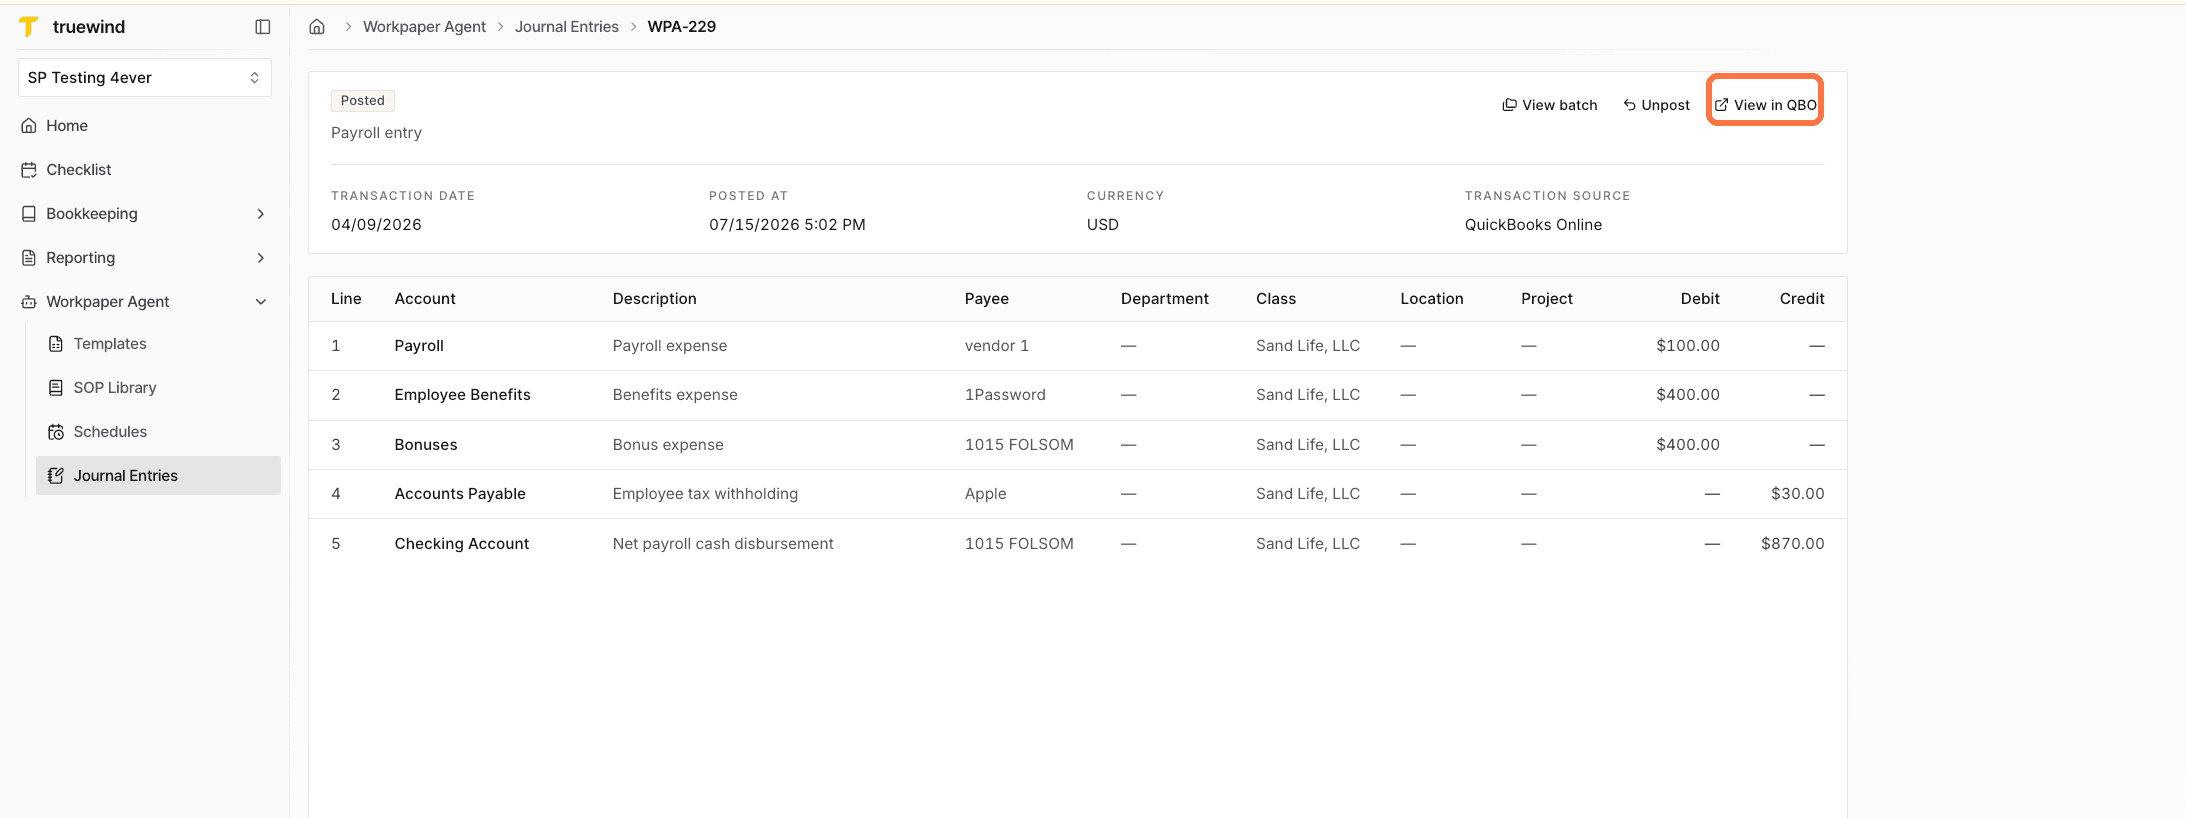
Task: Click the Unpost undo arrow icon
Action: click(x=1629, y=105)
